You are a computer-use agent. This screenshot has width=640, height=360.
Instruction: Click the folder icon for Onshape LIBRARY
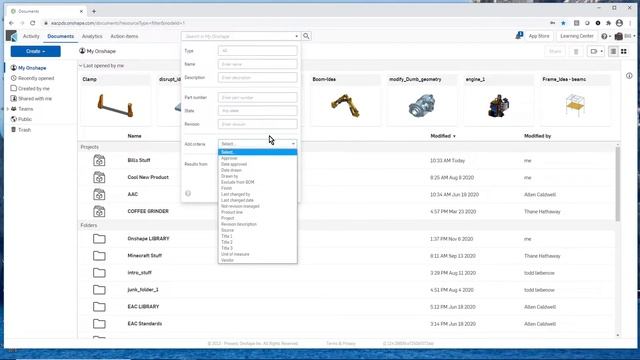(99, 239)
